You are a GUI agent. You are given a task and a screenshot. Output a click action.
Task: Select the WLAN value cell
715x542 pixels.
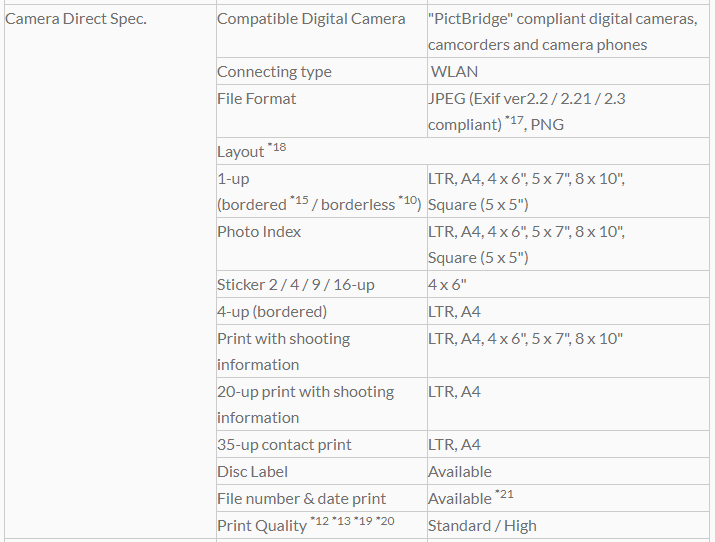[455, 72]
